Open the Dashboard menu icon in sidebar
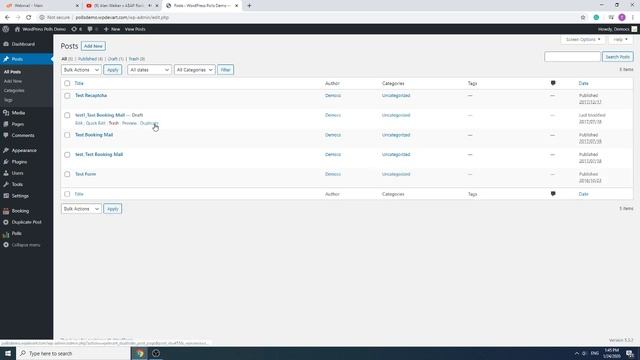This screenshot has height=360, width=640. tap(6, 44)
